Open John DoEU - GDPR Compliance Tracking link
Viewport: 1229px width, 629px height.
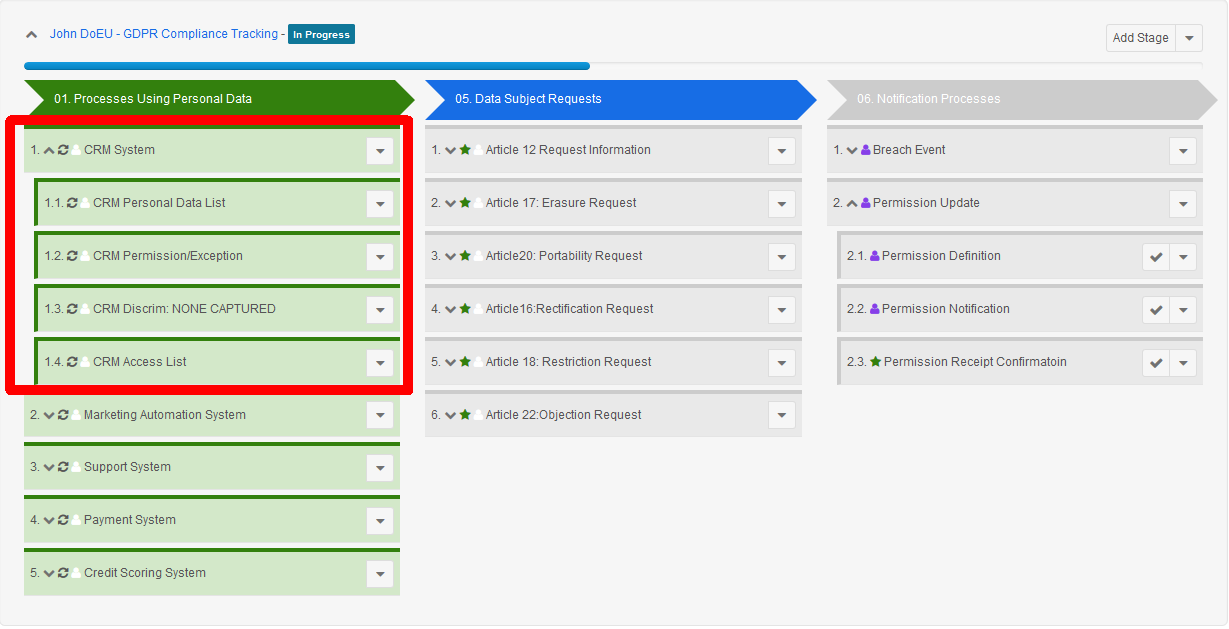164,34
